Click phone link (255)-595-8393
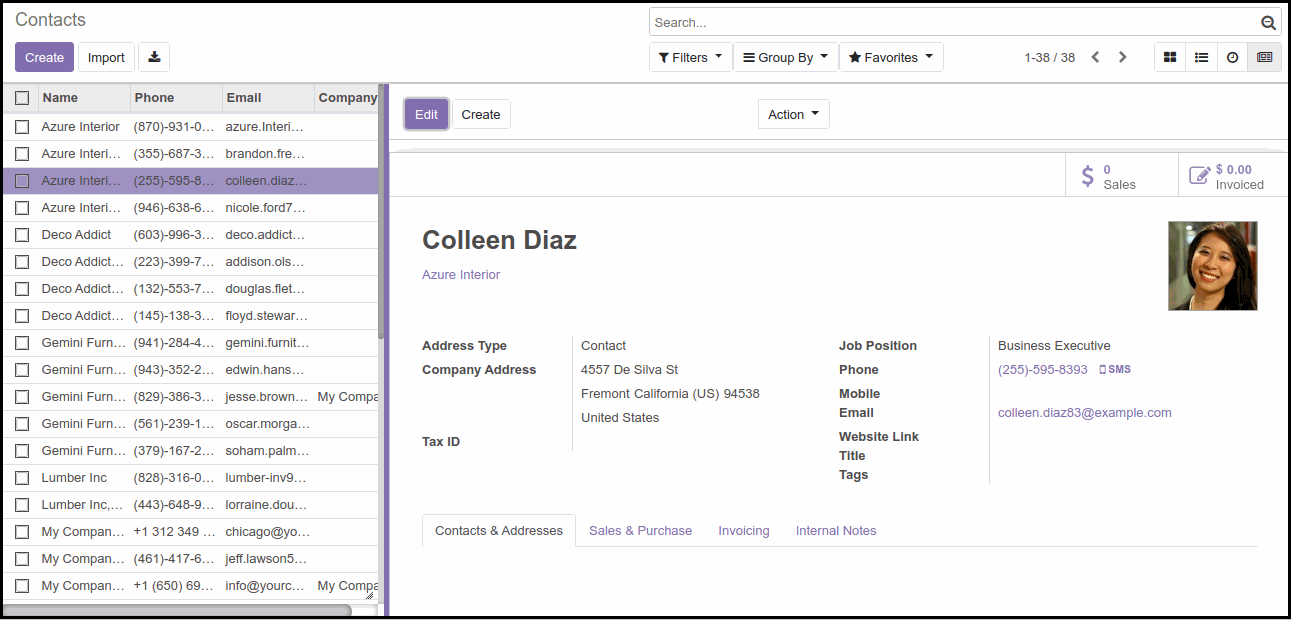Image resolution: width=1291 pixels, height=620 pixels. [1043, 369]
